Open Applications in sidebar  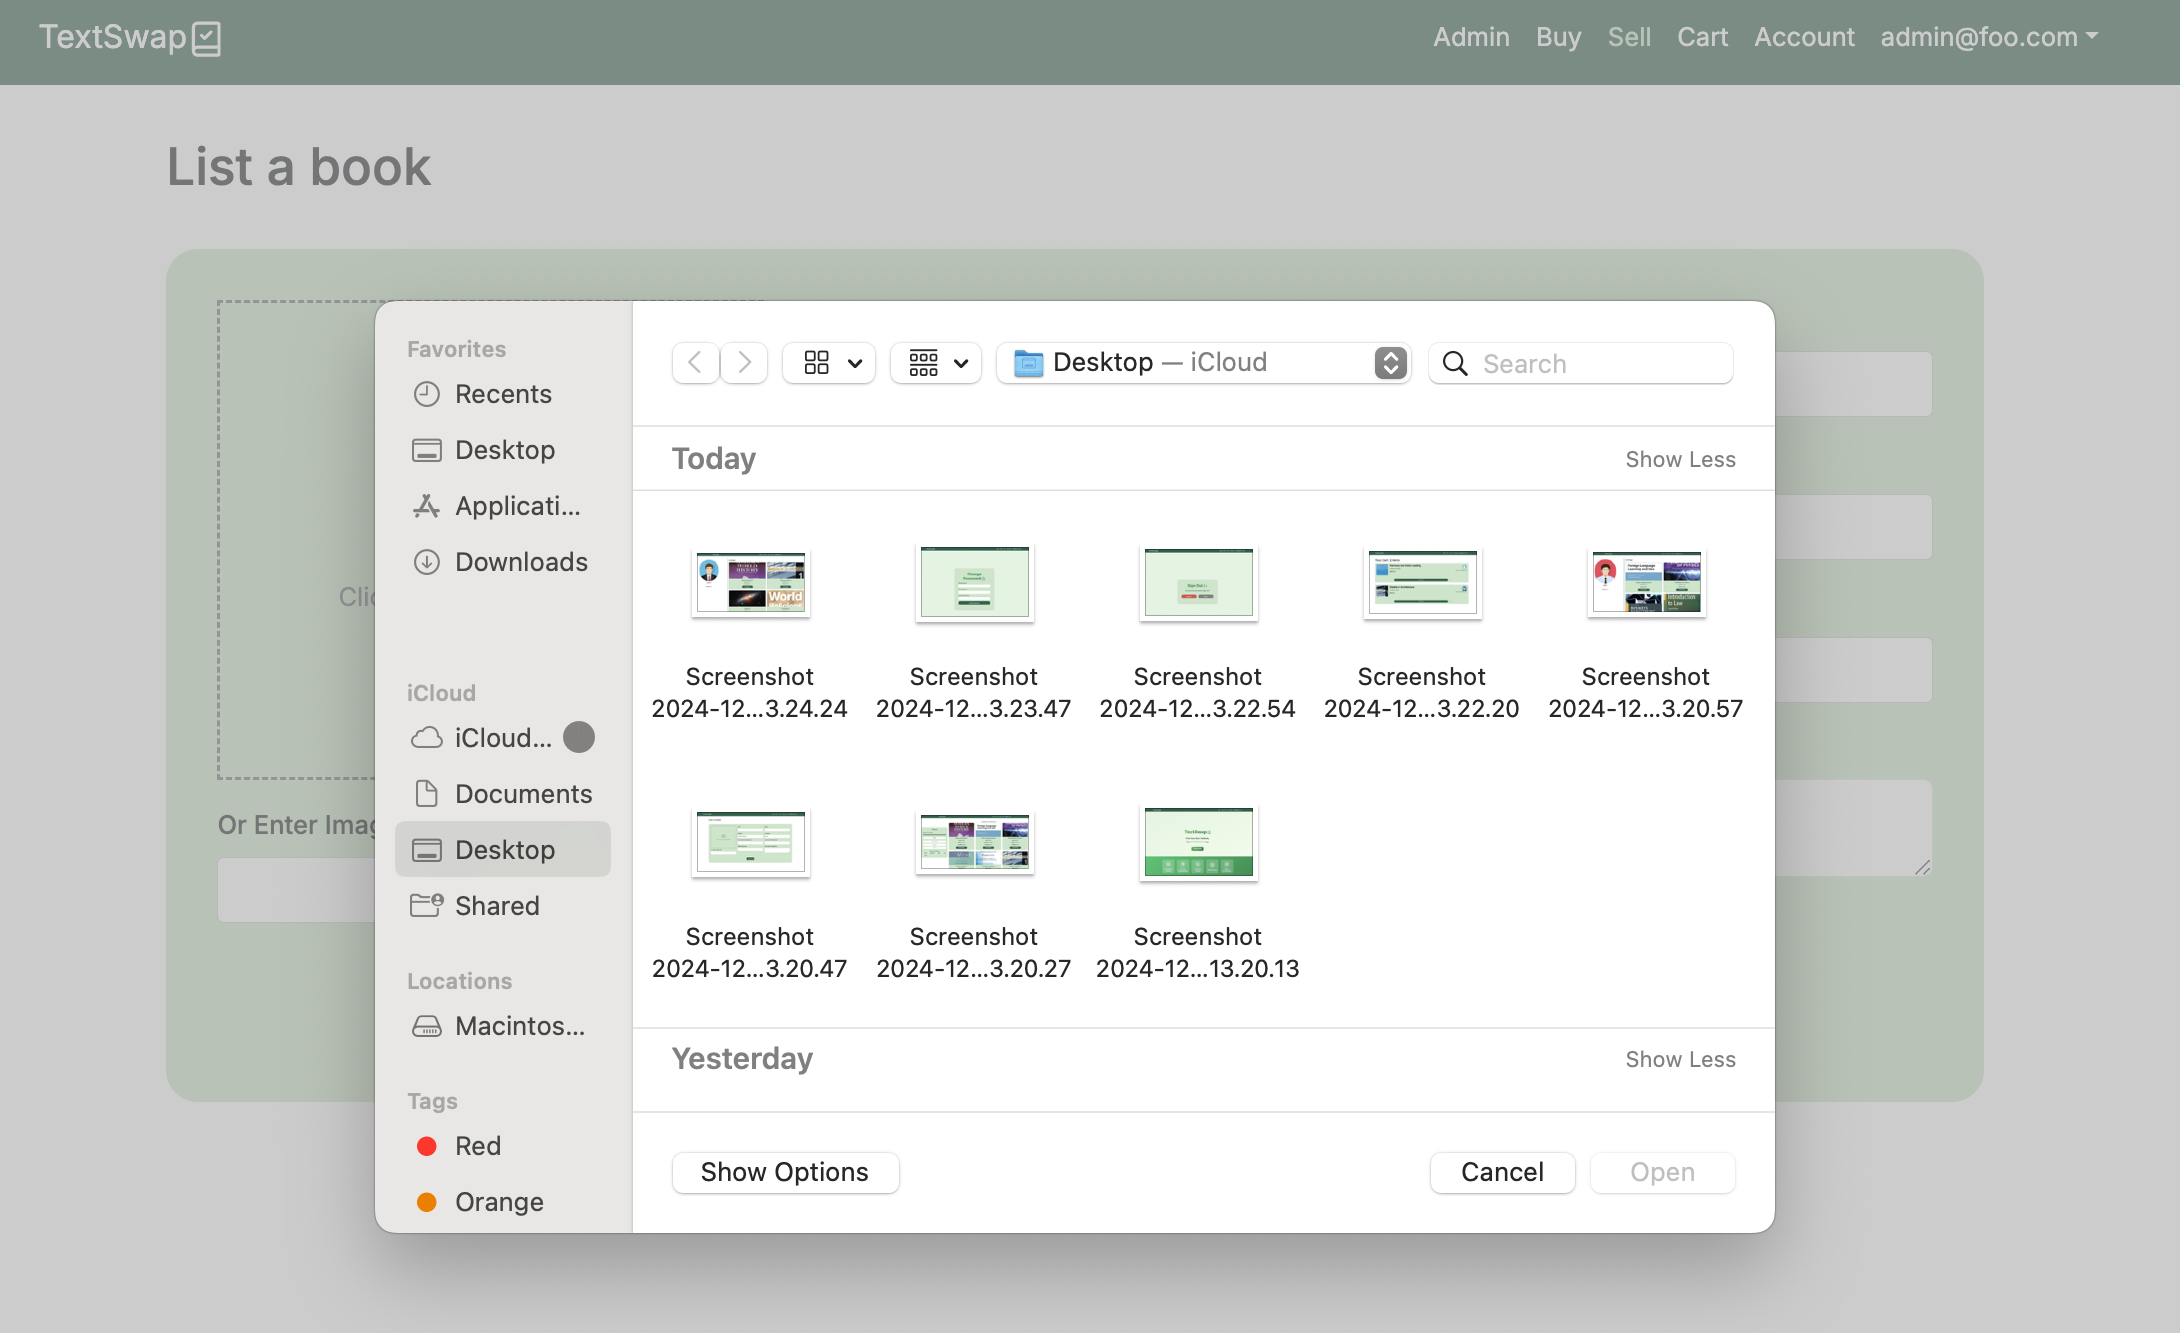516,506
